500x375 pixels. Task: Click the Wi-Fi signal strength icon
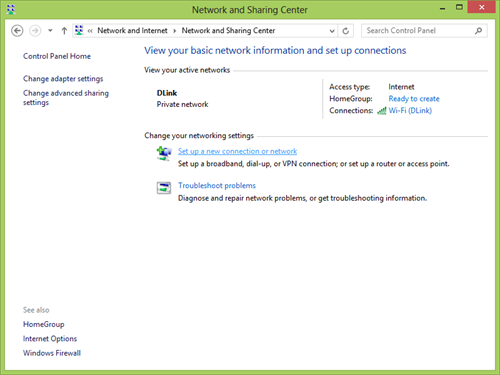coord(382,111)
